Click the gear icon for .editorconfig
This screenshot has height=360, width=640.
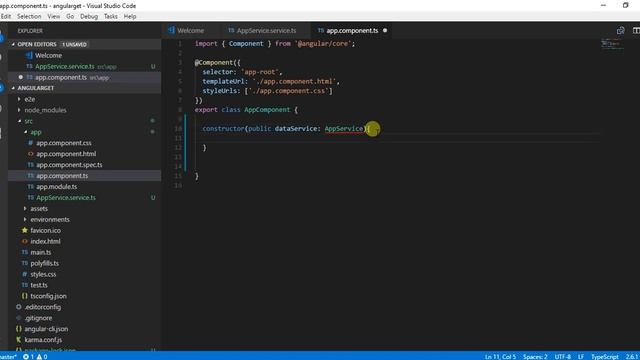coord(18,307)
